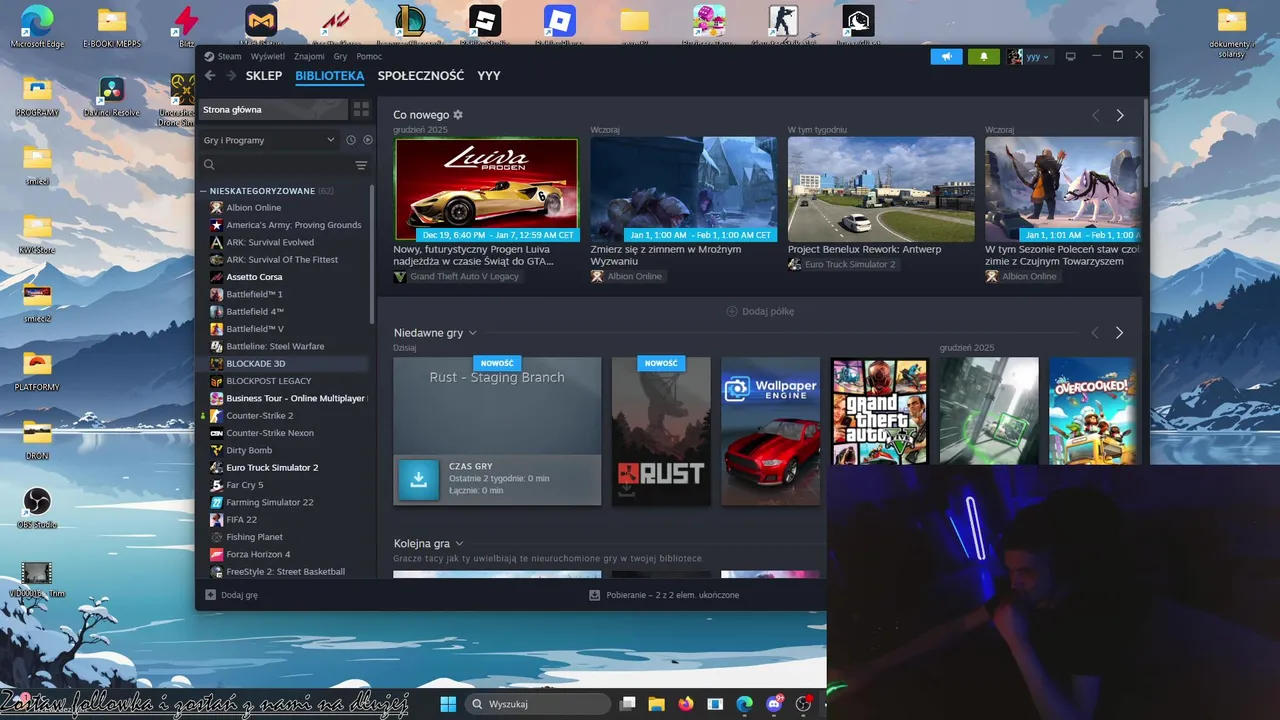
Task: Open the Gry menu
Action: pyautogui.click(x=341, y=57)
